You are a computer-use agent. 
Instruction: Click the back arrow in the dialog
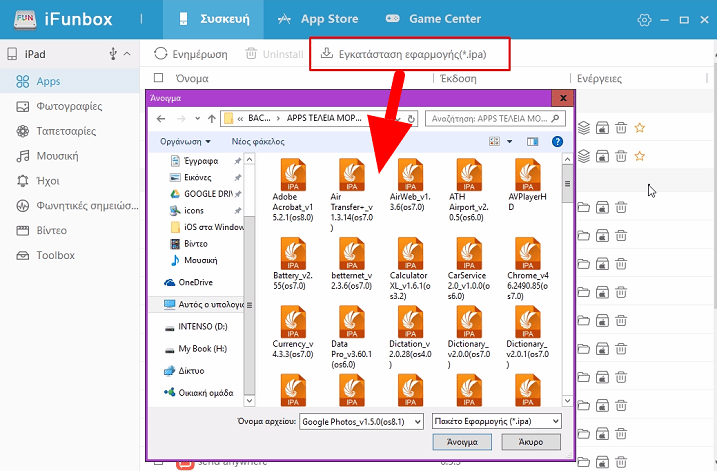click(x=161, y=119)
